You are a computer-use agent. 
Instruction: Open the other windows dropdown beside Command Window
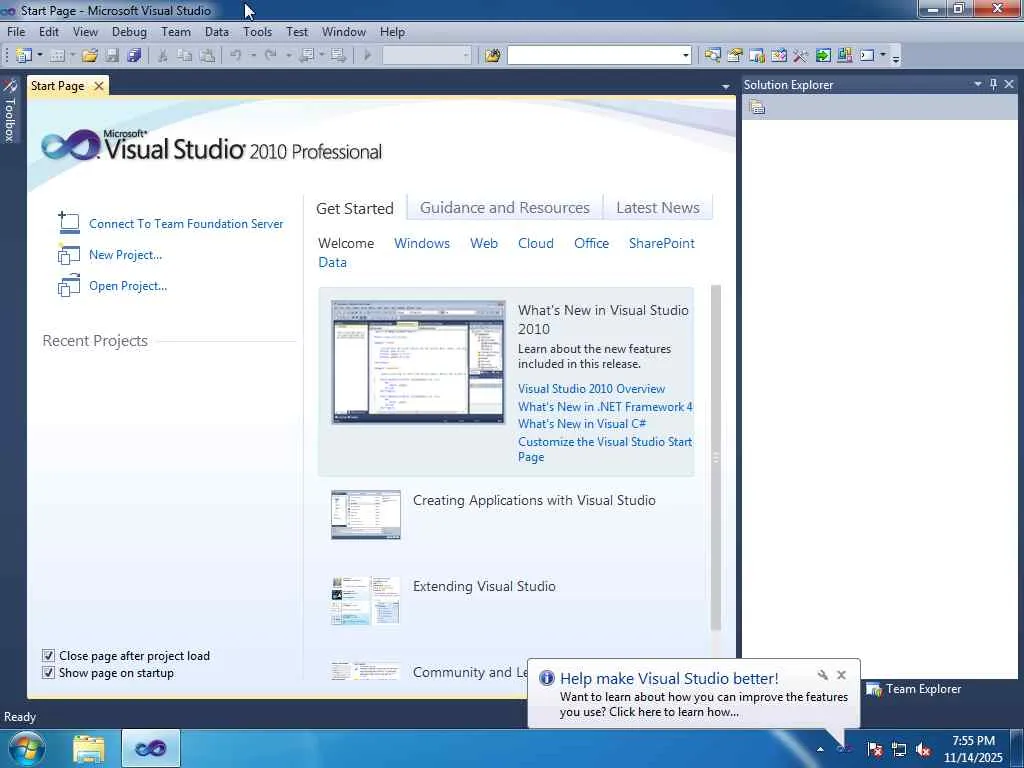click(883, 56)
